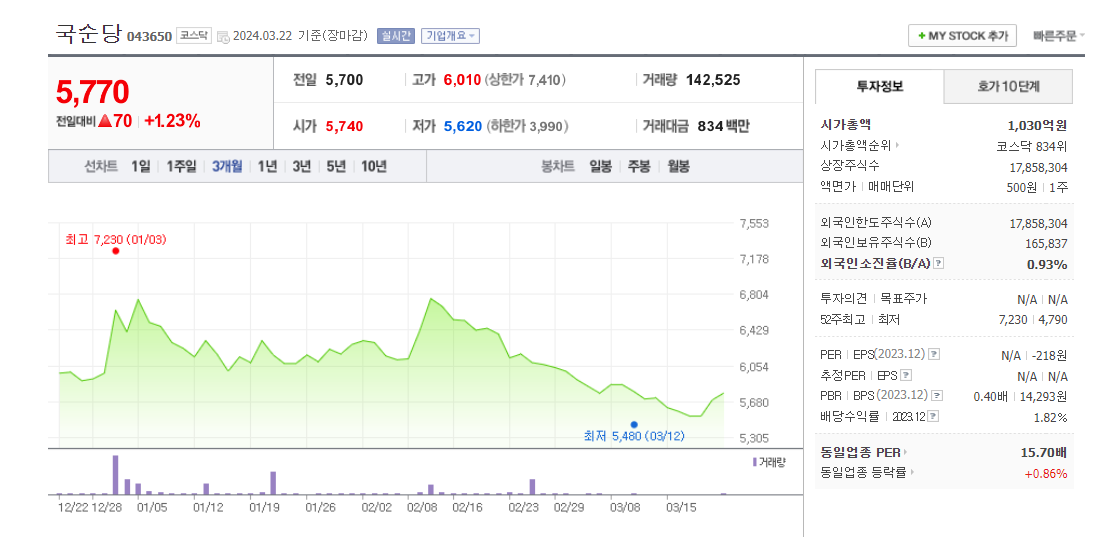The width and height of the screenshot is (1116, 537).
Task: Click the 거래량 value 142,525
Action: coord(713,80)
